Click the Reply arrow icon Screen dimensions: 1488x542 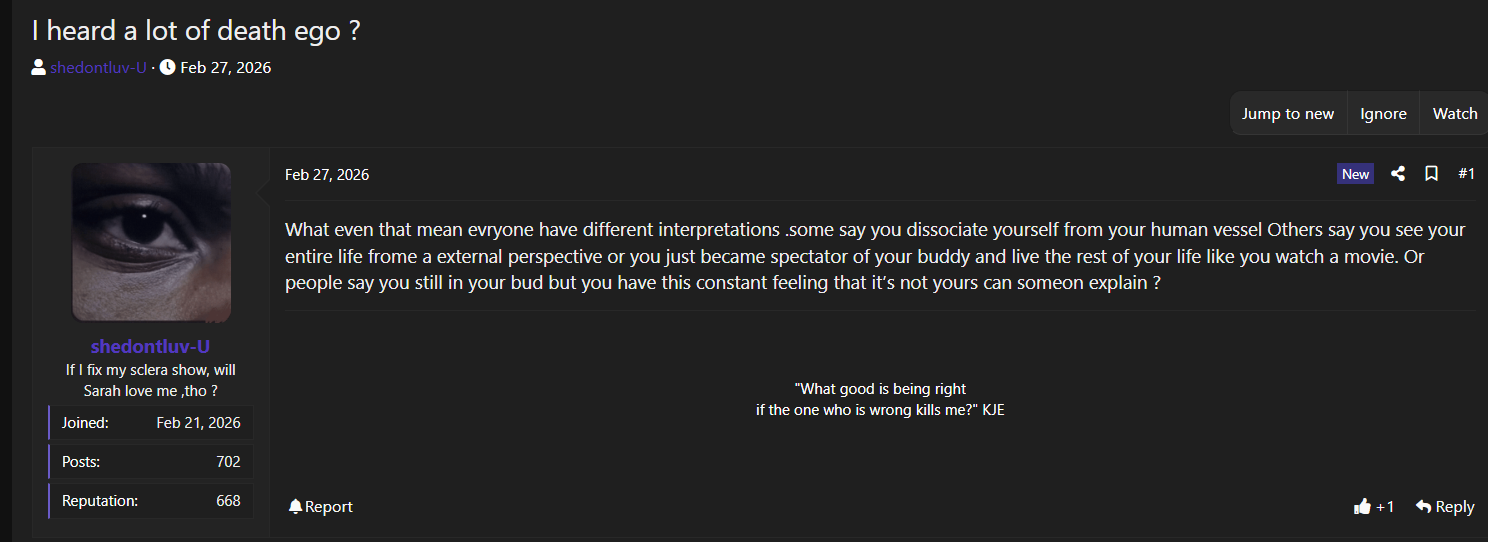tap(1423, 507)
